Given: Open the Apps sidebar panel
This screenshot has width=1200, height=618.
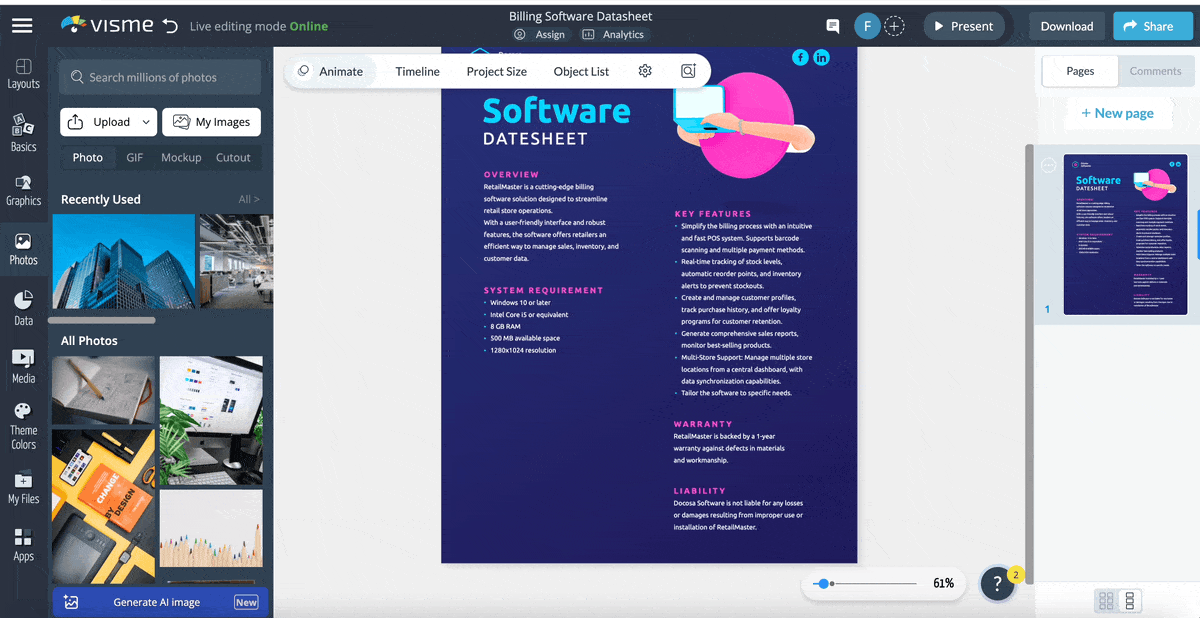Looking at the screenshot, I should (x=23, y=545).
